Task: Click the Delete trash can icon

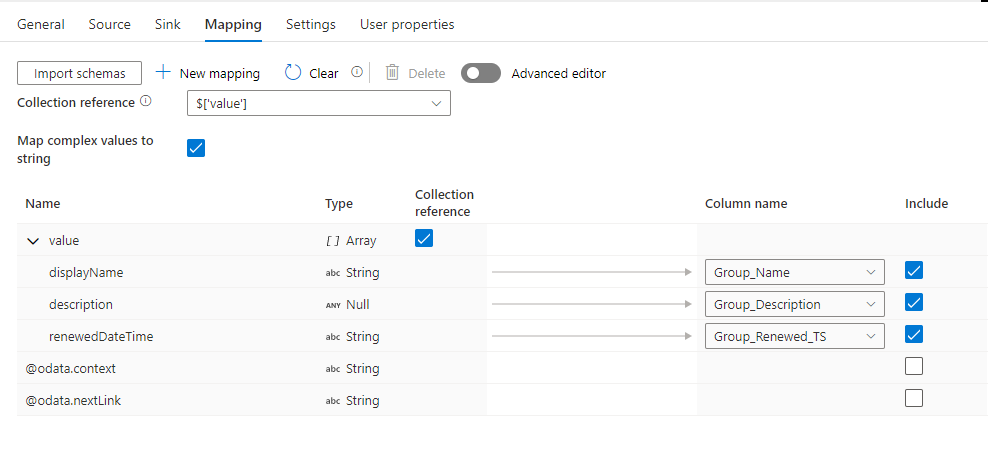Action: [x=393, y=73]
